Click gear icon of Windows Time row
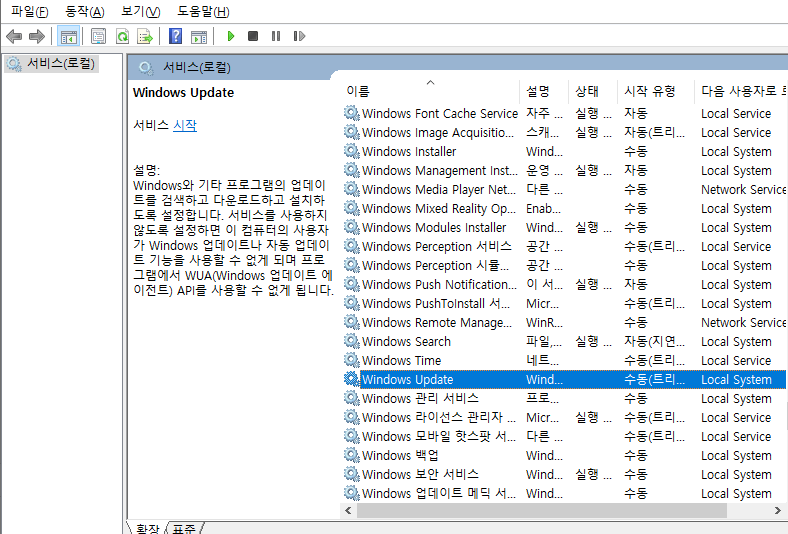Viewport: 788px width, 534px height. (352, 360)
